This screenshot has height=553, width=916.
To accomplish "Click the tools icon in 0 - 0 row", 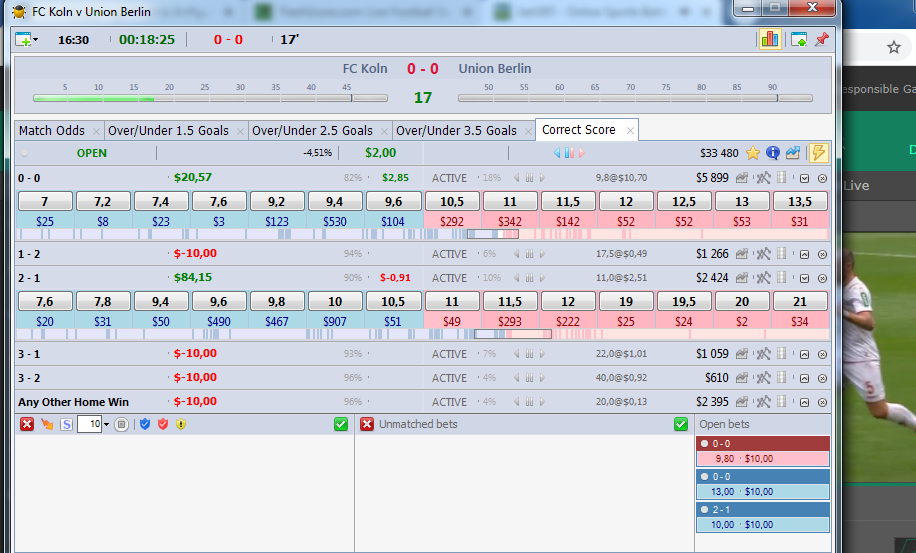I will [763, 178].
